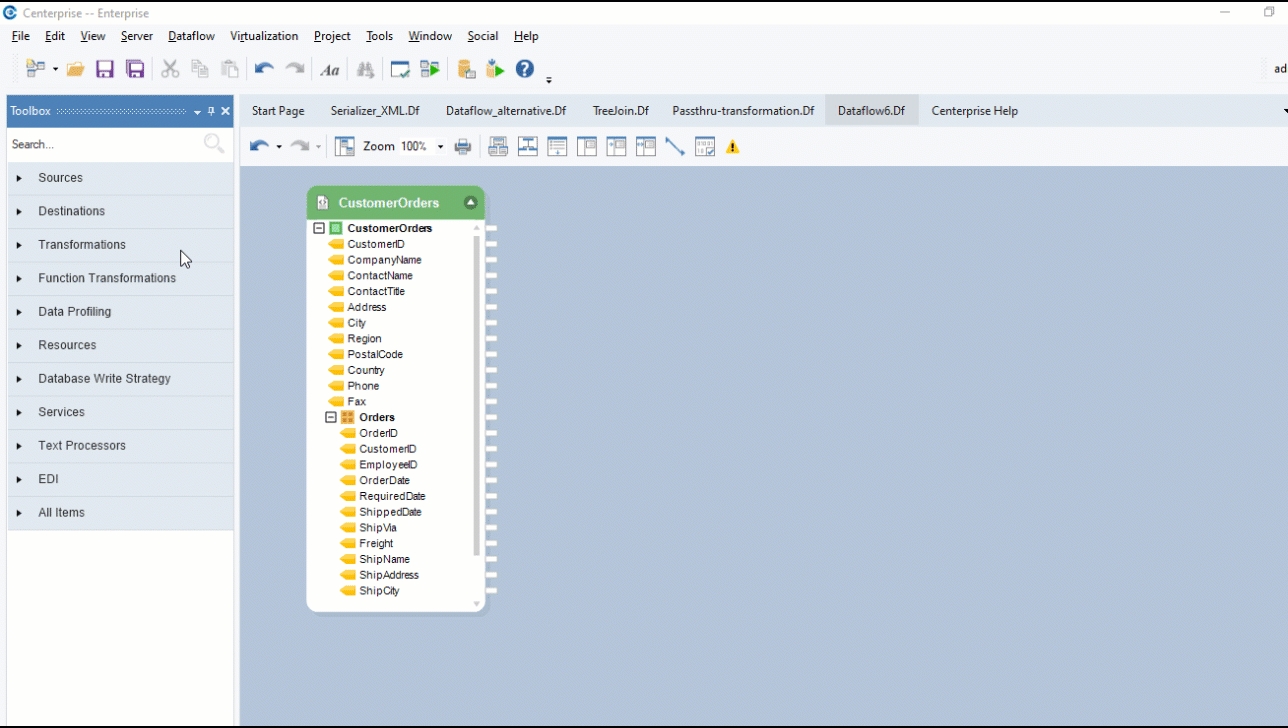Image resolution: width=1288 pixels, height=728 pixels.
Task: Click the binoculars find icon
Action: [x=365, y=69]
